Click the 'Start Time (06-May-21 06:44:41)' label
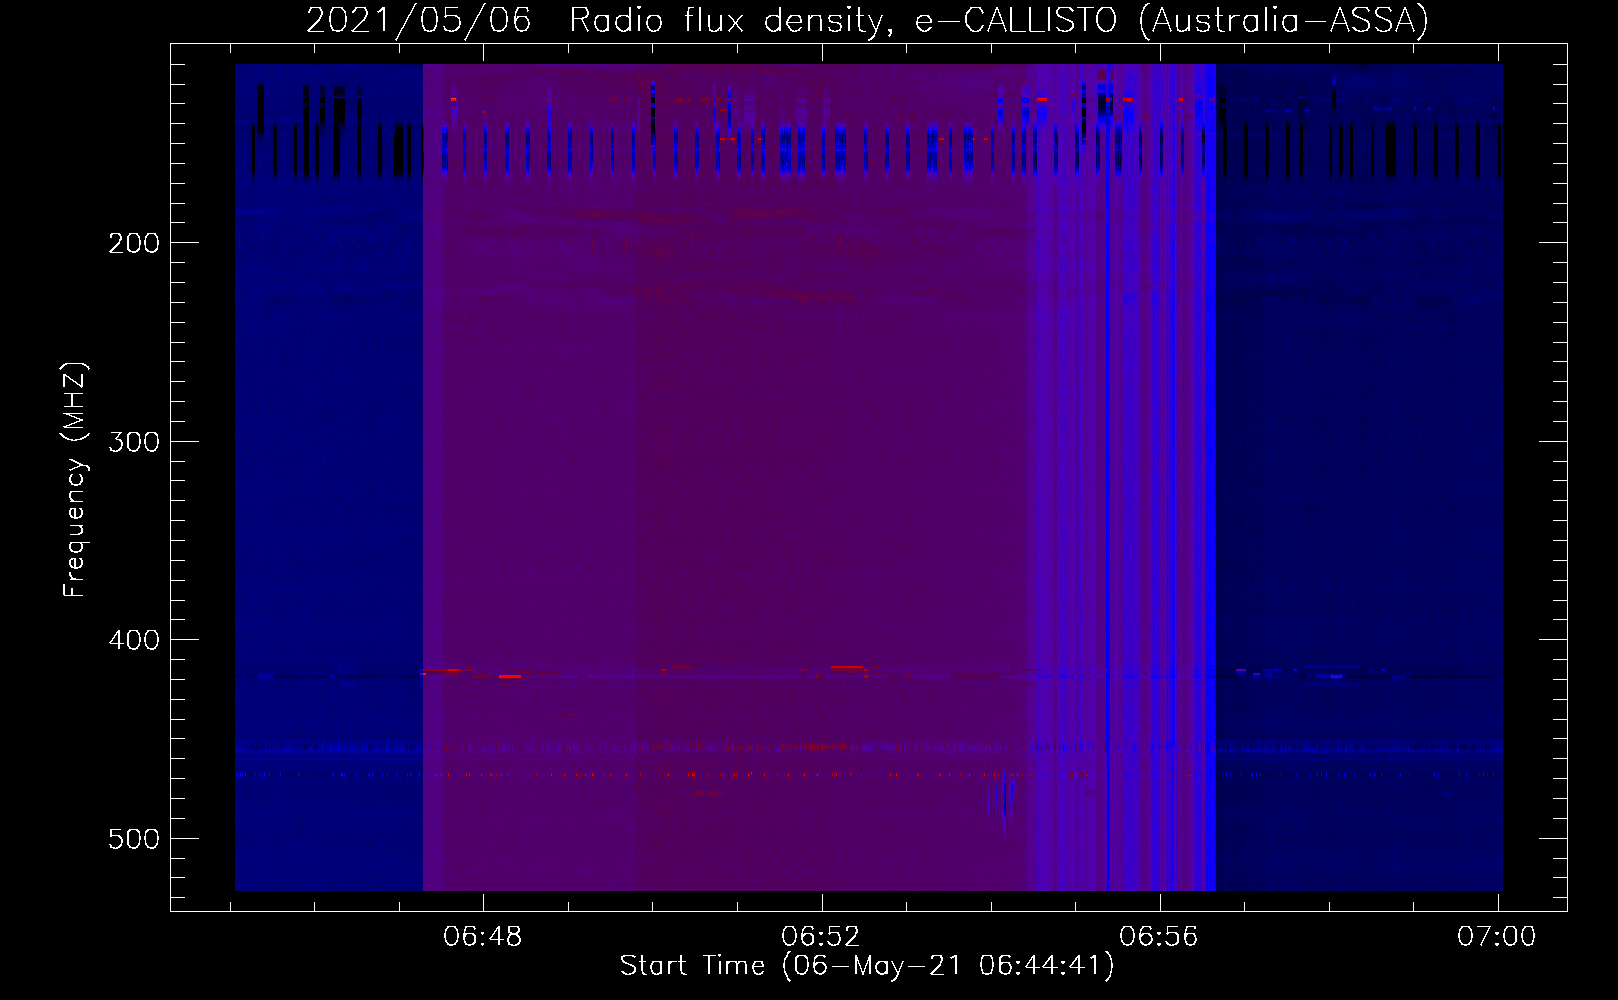The image size is (1618, 1000). 867,966
